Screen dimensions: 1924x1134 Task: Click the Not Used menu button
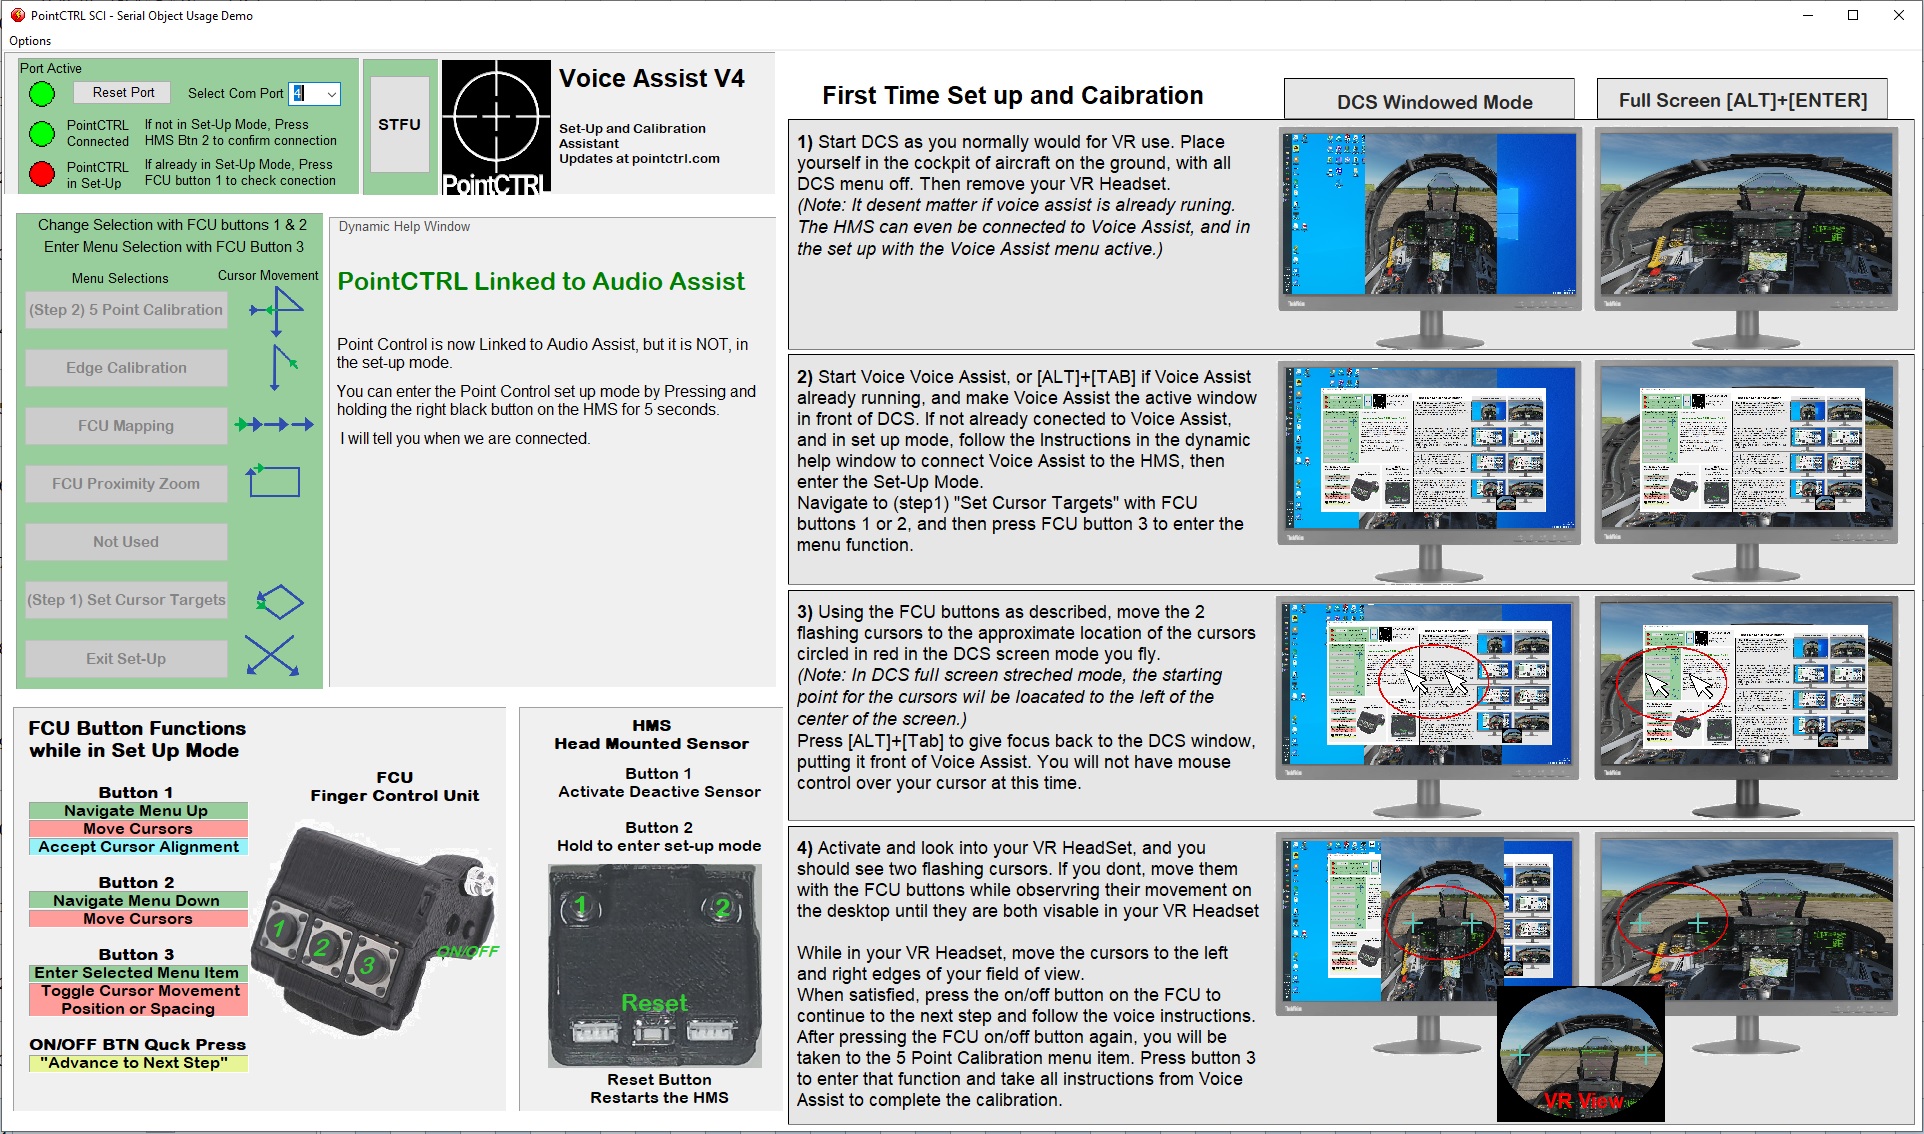(126, 542)
